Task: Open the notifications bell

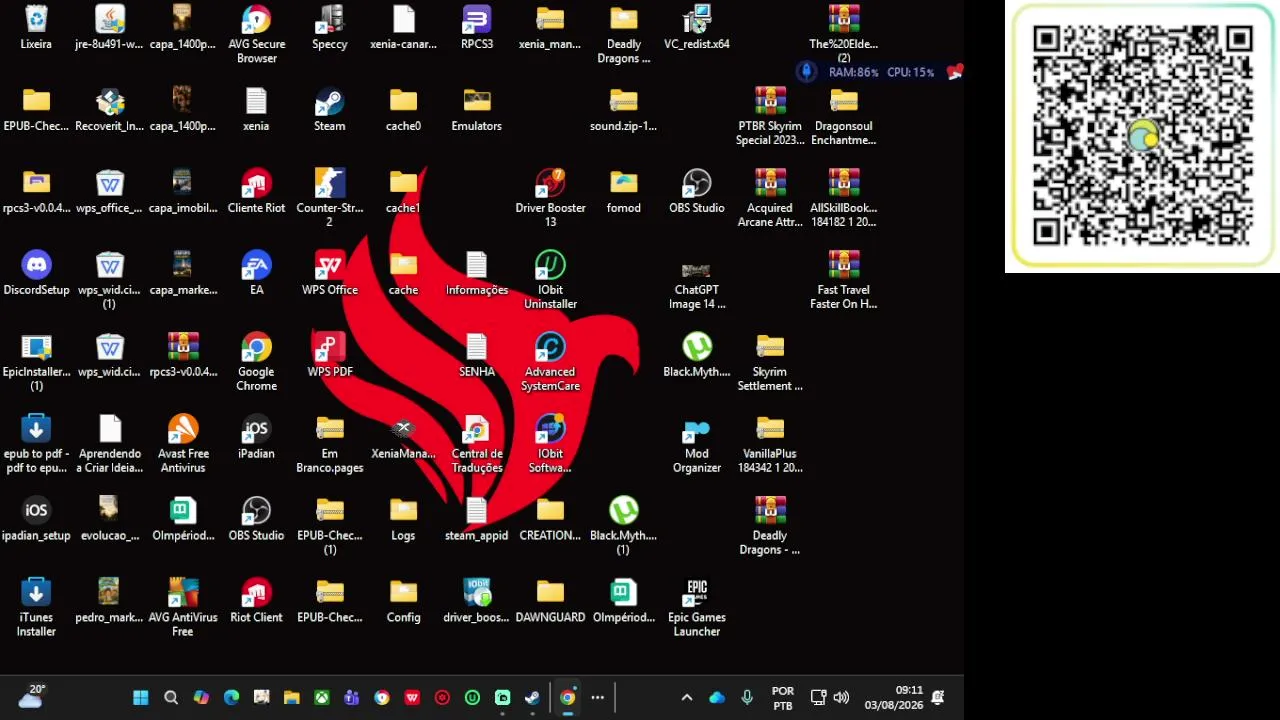Action: tap(938, 698)
